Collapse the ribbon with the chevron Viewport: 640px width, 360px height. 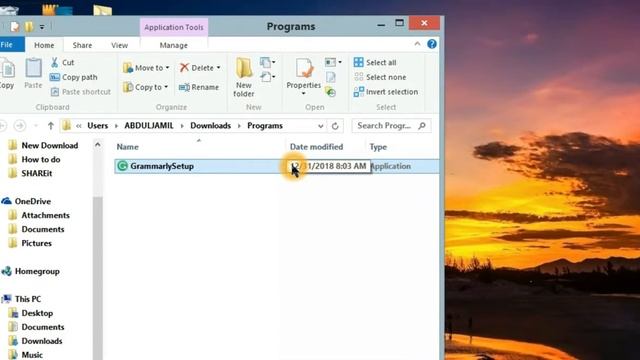(417, 44)
